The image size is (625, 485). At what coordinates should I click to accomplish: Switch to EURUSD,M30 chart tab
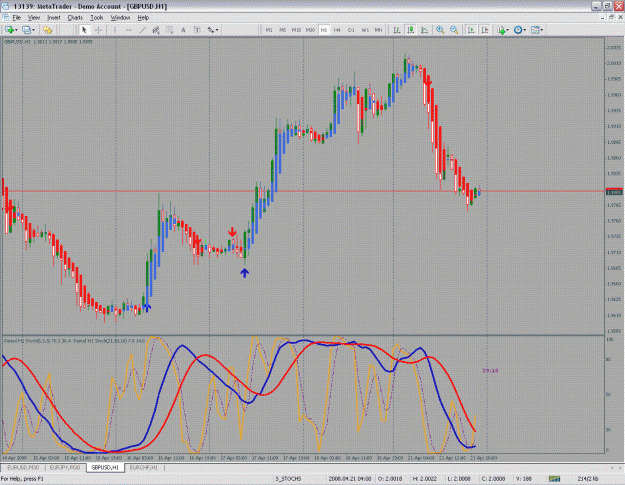[23, 467]
